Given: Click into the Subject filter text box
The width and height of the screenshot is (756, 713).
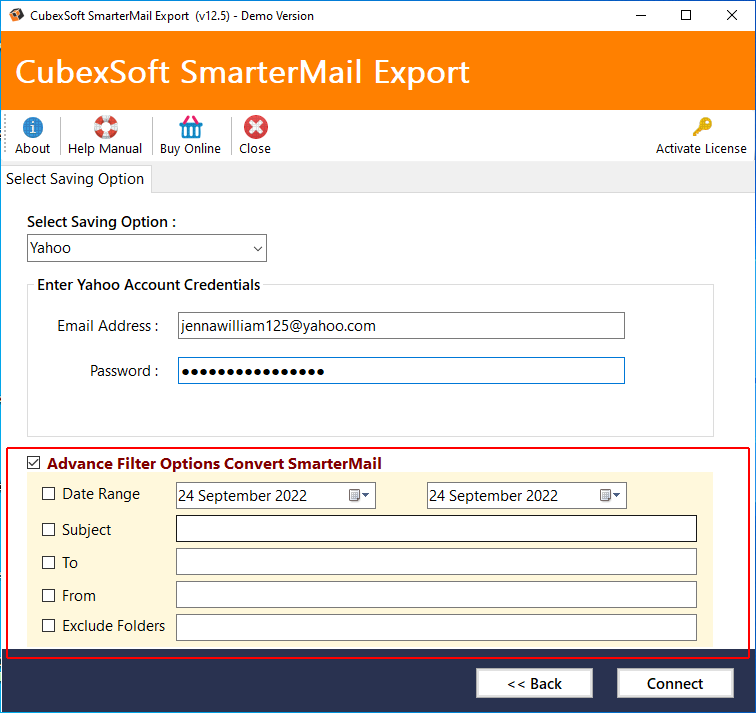Looking at the screenshot, I should [436, 528].
